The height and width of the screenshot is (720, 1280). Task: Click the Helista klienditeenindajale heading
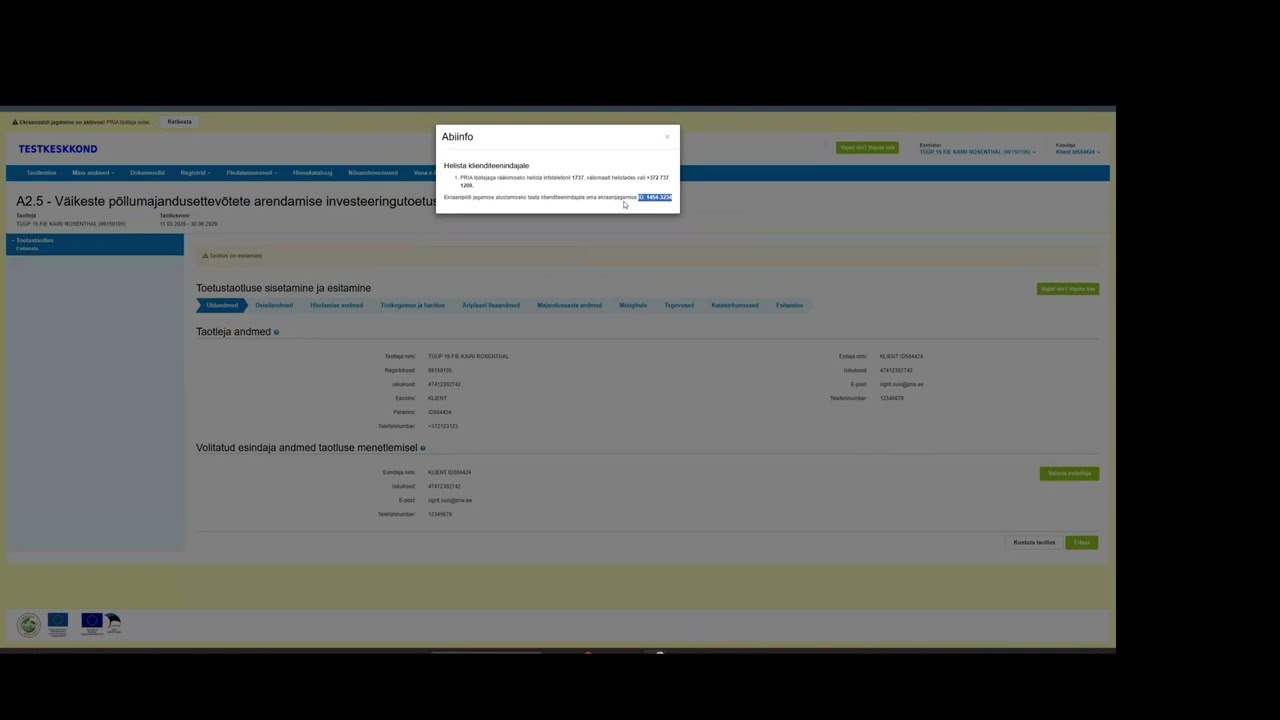[486, 165]
